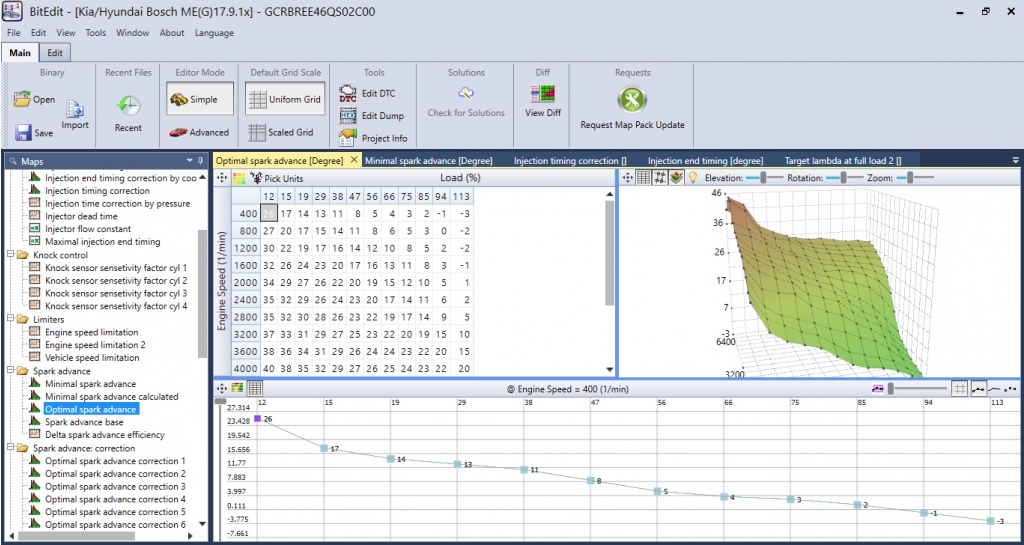Switch to the Edit ribbon tab
1024x545 pixels.
[x=56, y=53]
